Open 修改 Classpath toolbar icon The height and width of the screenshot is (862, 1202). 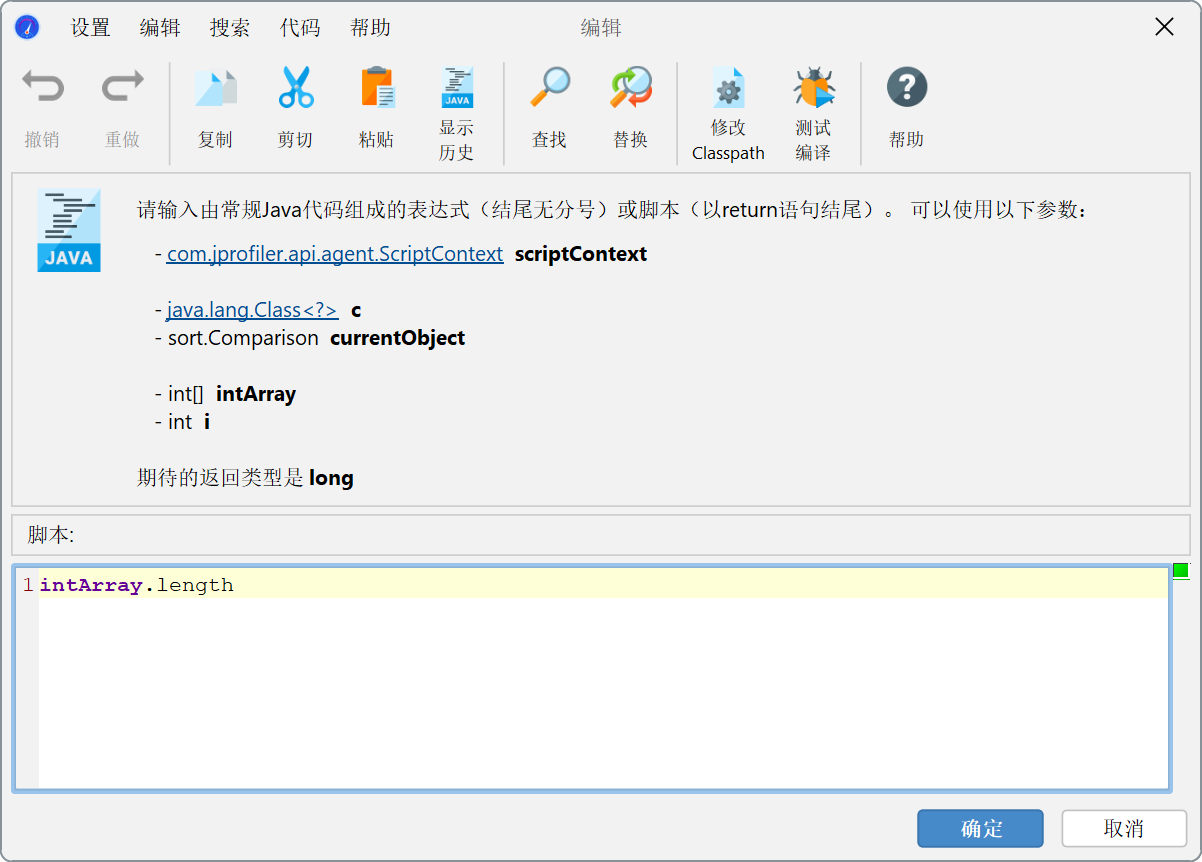click(728, 88)
